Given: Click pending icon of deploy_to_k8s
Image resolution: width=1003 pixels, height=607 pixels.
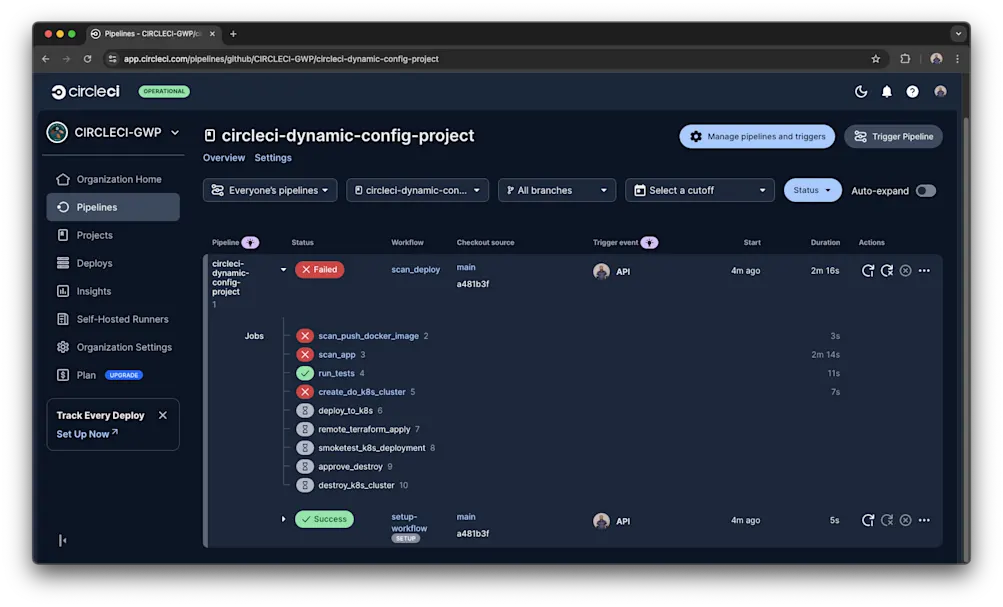Looking at the screenshot, I should pos(304,411).
